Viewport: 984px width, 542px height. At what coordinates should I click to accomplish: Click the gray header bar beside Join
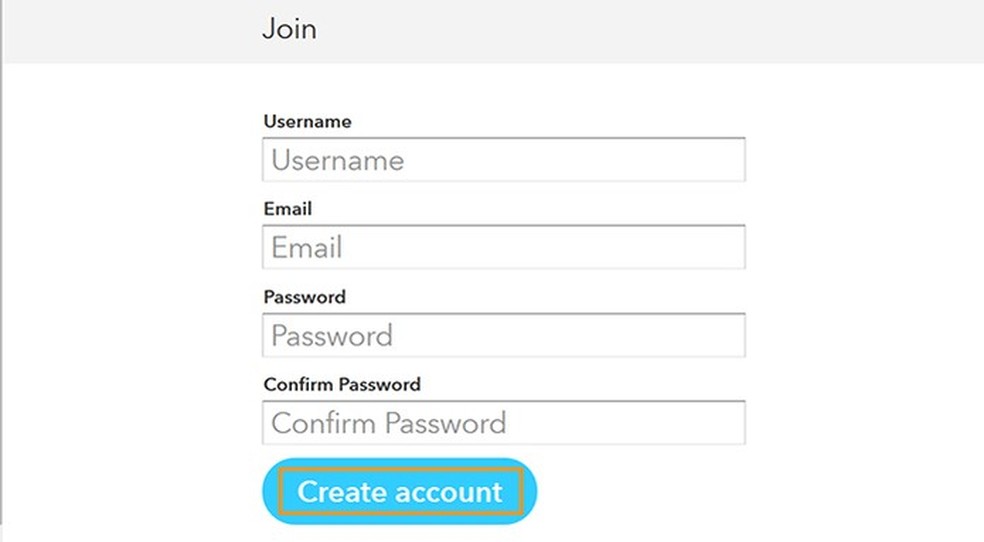(x=650, y=30)
